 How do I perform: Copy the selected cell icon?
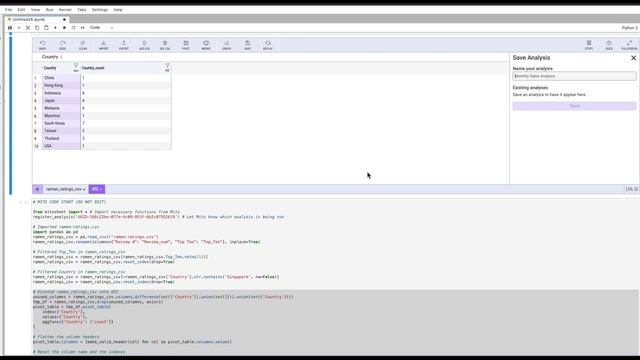tap(37, 28)
